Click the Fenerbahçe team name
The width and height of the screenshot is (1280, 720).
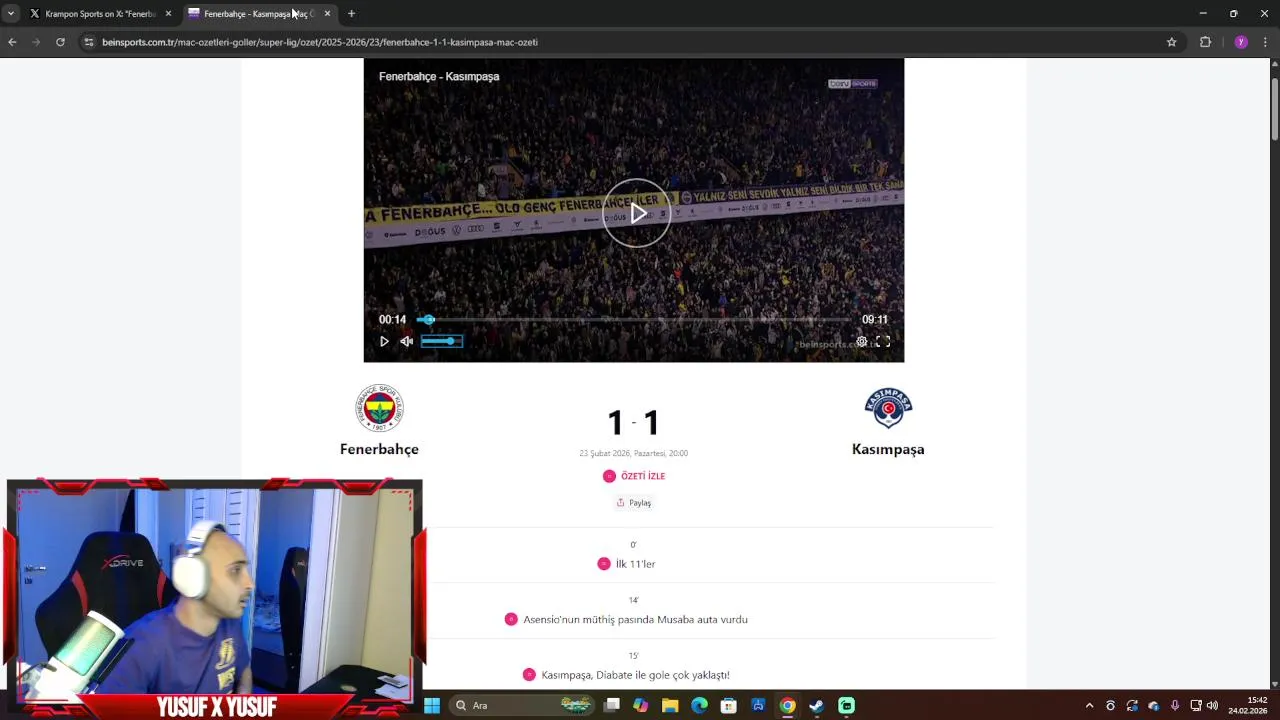[x=379, y=449]
